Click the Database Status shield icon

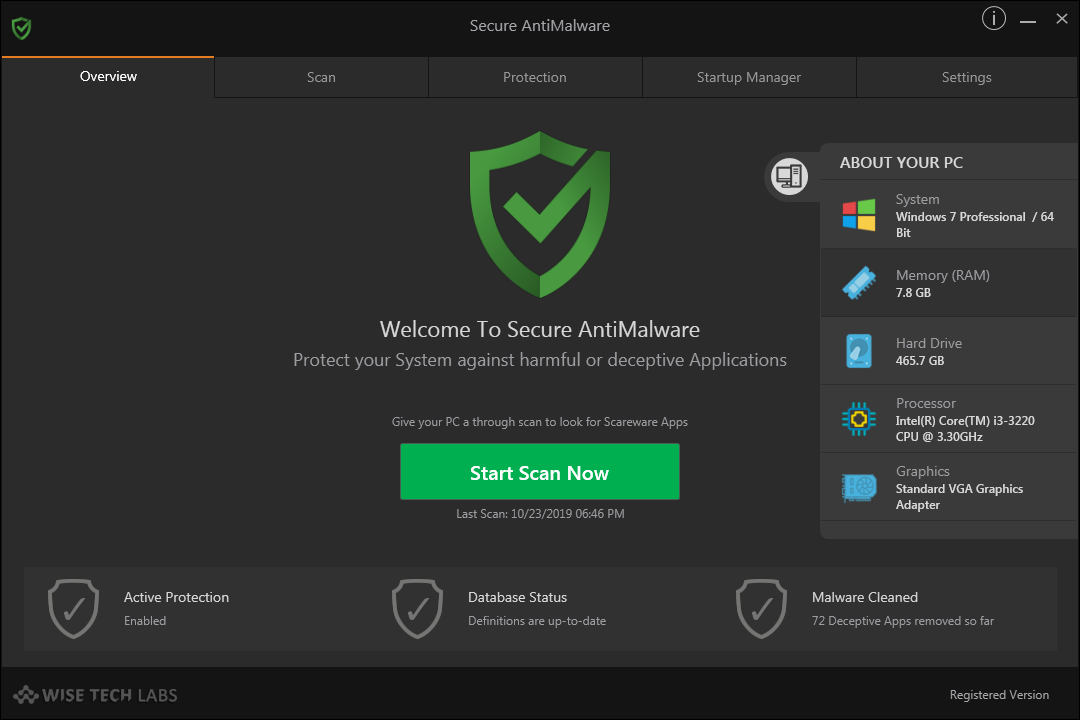(x=417, y=608)
